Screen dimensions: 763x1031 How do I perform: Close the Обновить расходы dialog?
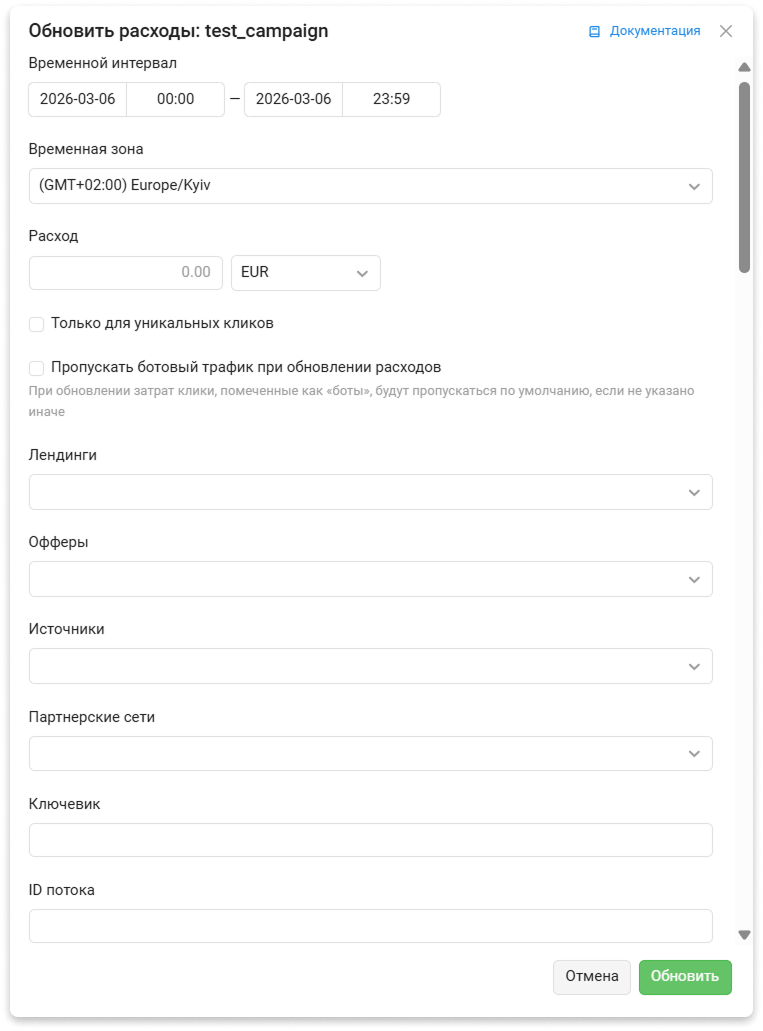(x=726, y=31)
